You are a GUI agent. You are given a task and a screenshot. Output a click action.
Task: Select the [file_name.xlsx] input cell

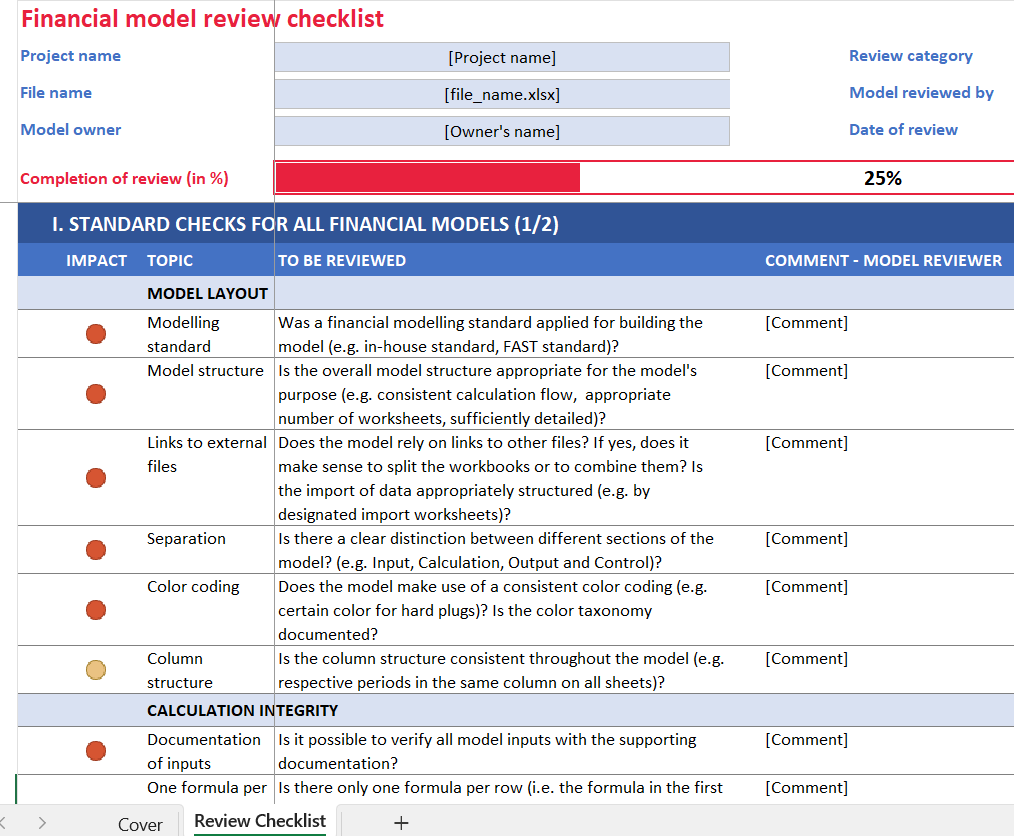502,94
